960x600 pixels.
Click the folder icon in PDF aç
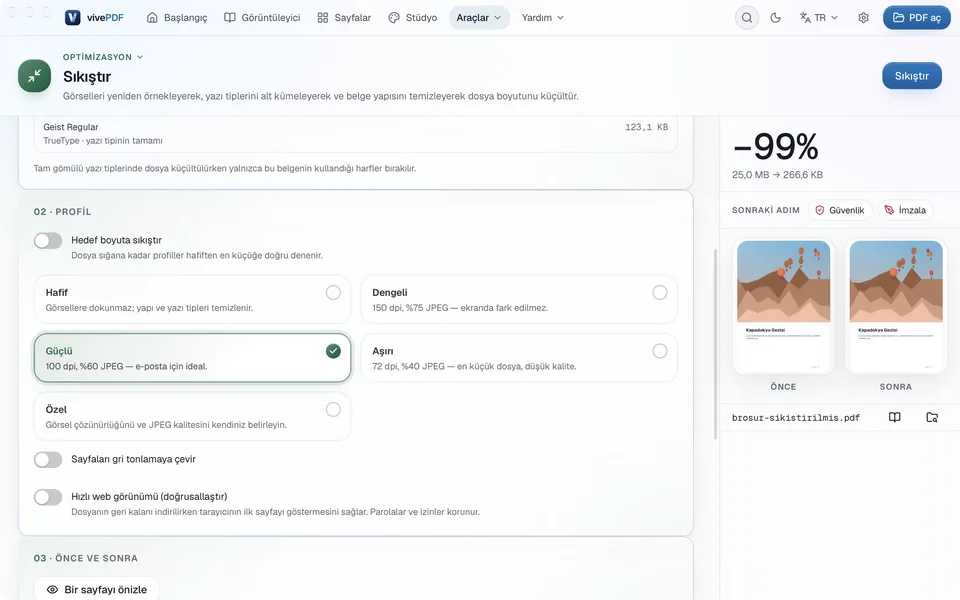[x=898, y=18]
